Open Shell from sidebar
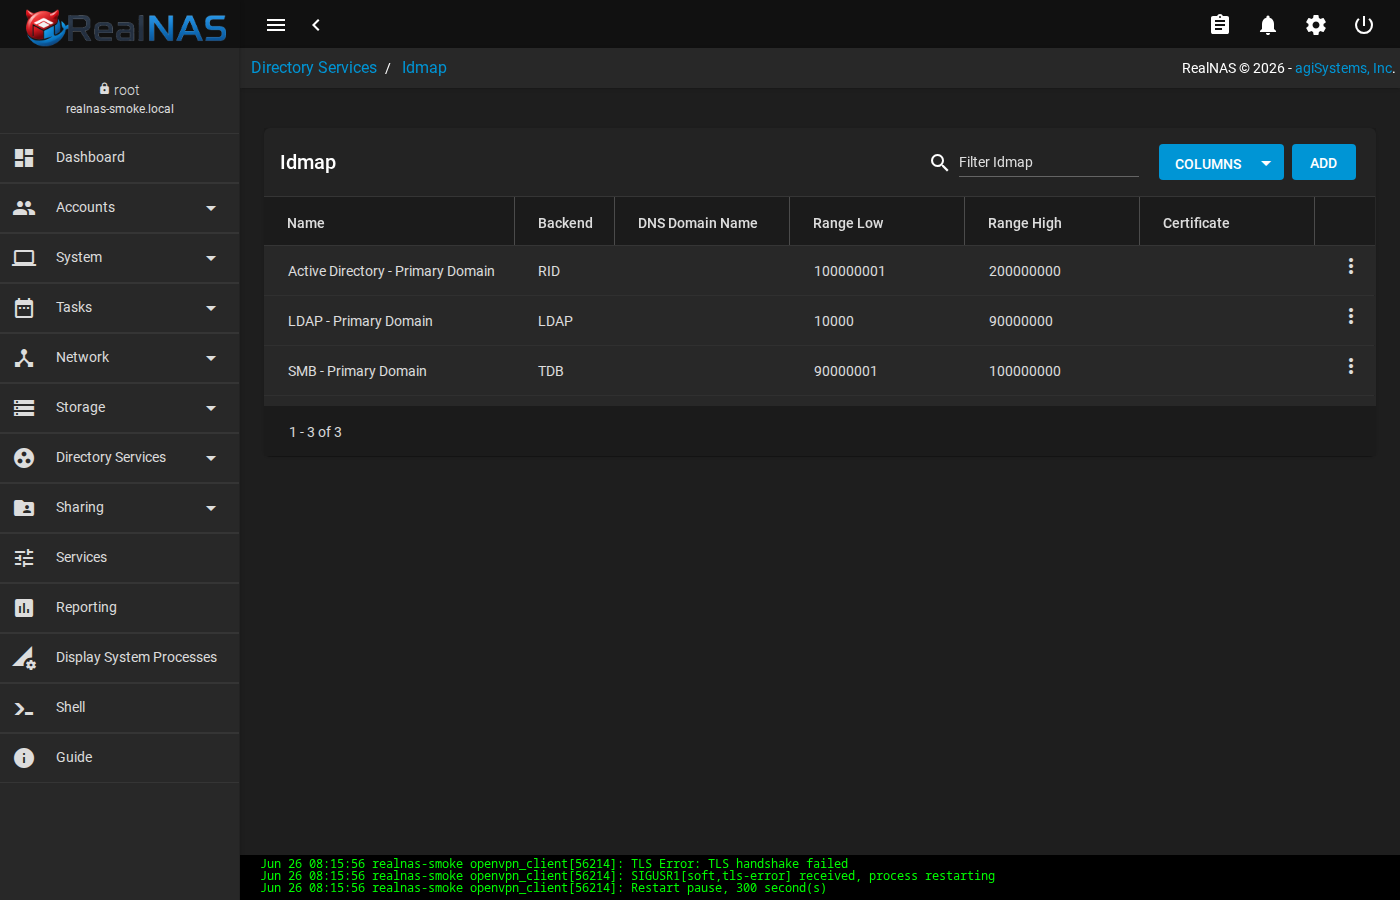 coord(120,707)
